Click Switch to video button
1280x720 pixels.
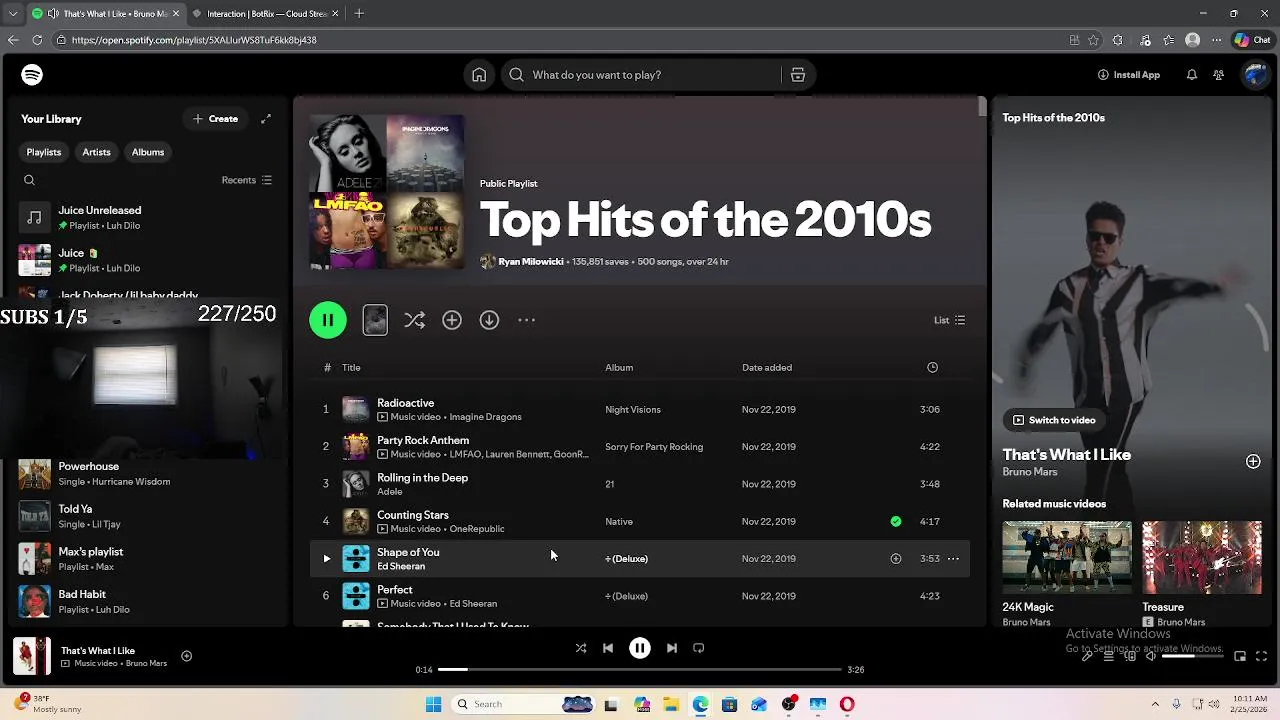tap(1054, 420)
